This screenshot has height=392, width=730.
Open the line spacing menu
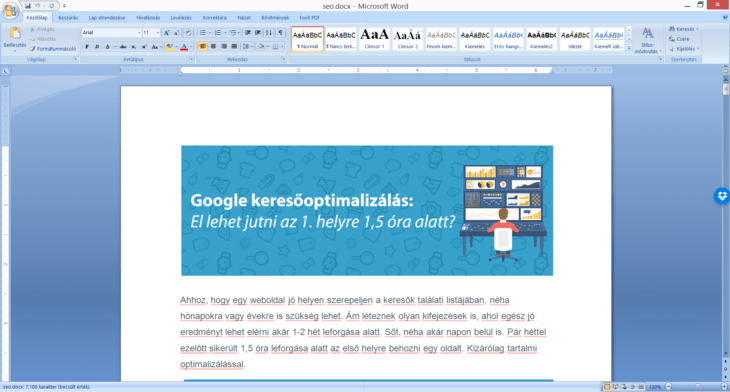[x=246, y=47]
